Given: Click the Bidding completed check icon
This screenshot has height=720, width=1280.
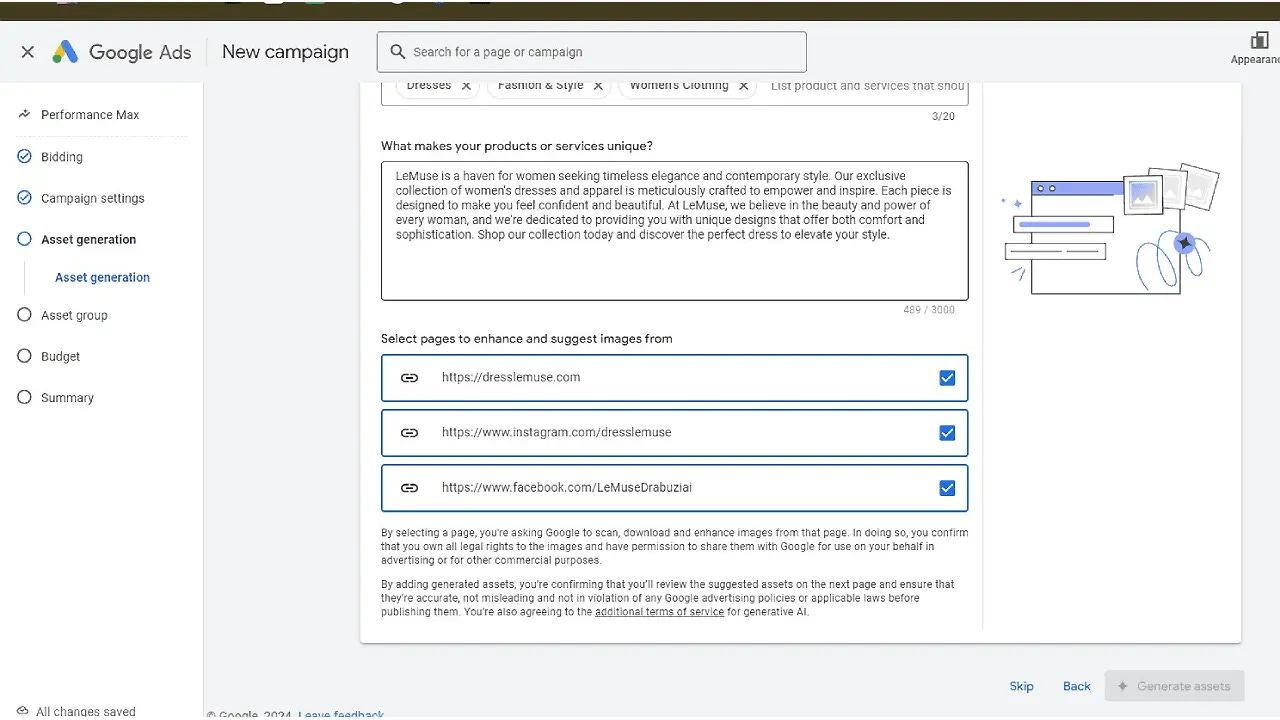Looking at the screenshot, I should (25, 156).
